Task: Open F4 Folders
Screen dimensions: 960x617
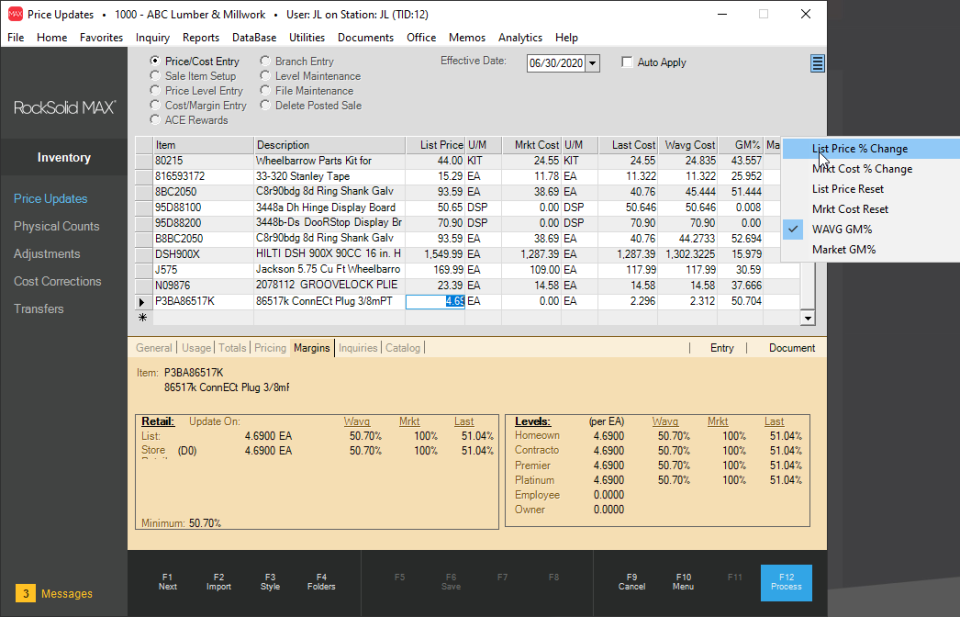Action: [x=321, y=582]
